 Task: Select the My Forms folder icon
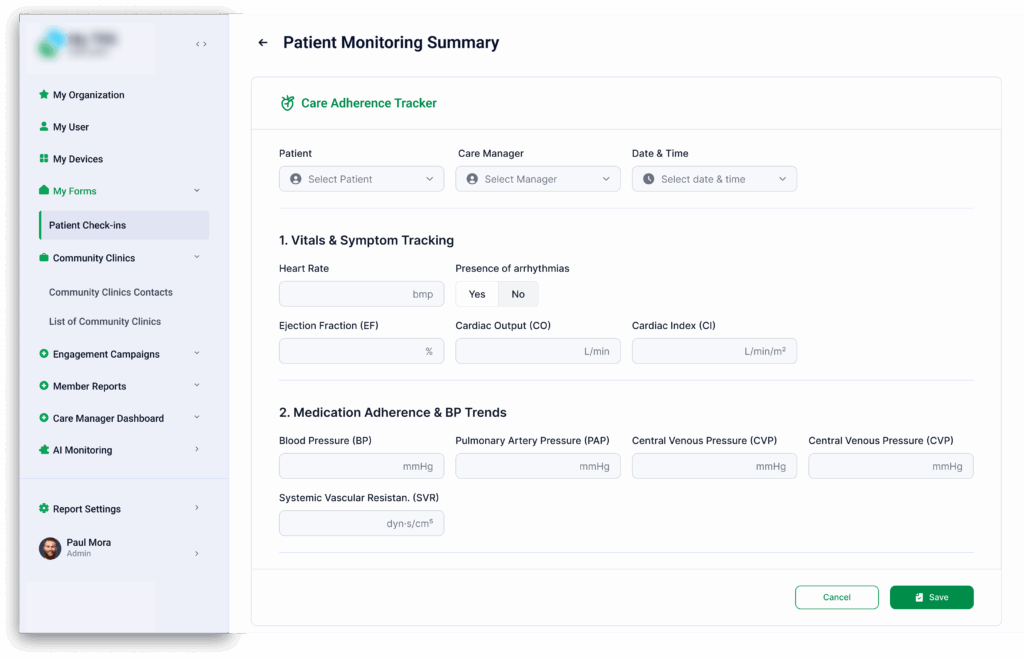[41, 190]
